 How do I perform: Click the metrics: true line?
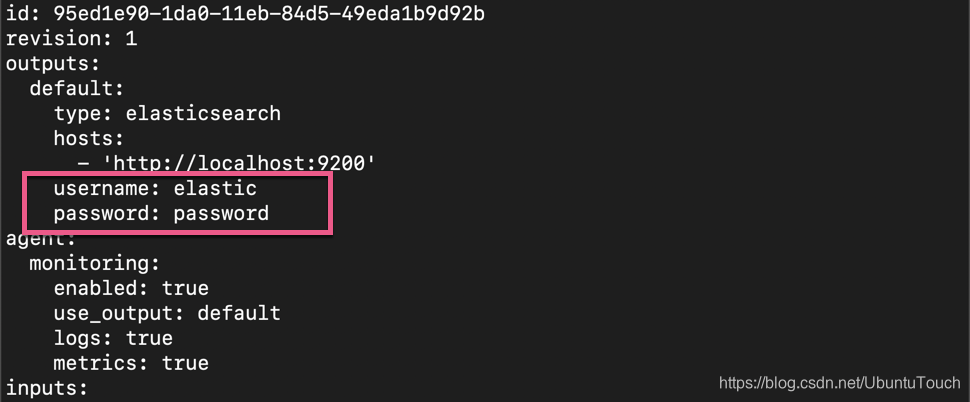tap(131, 362)
